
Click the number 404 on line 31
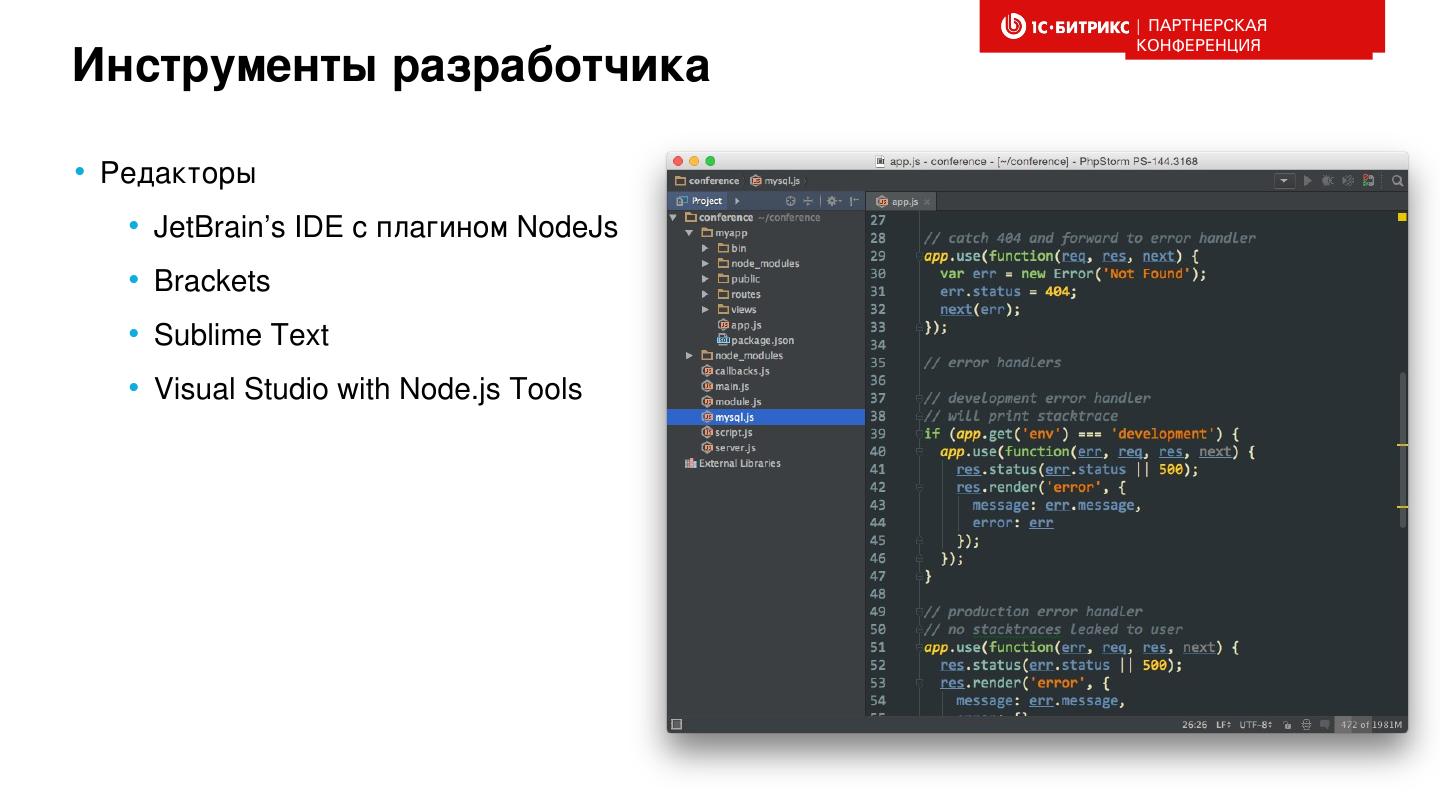pyautogui.click(x=1057, y=292)
